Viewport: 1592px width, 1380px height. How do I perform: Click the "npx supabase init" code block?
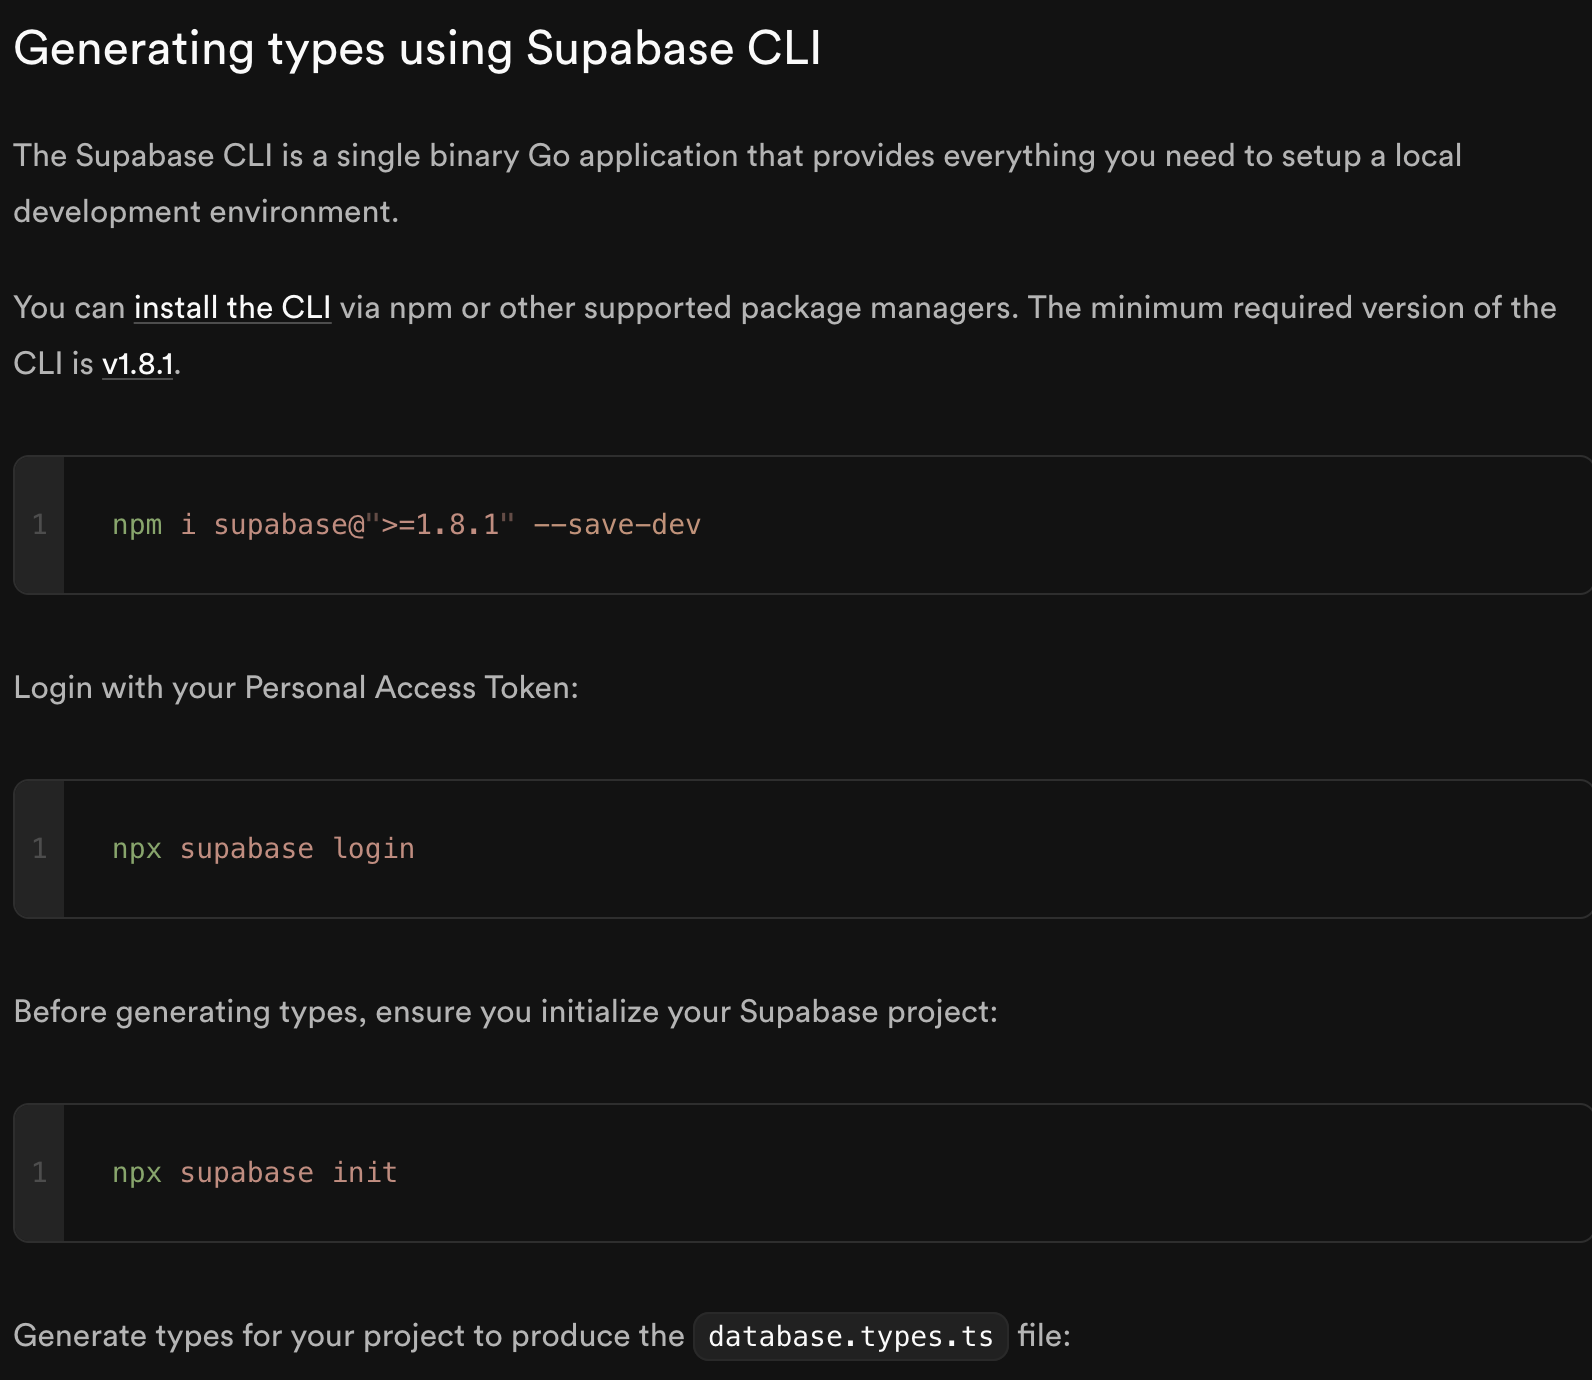pyautogui.click(x=800, y=1173)
